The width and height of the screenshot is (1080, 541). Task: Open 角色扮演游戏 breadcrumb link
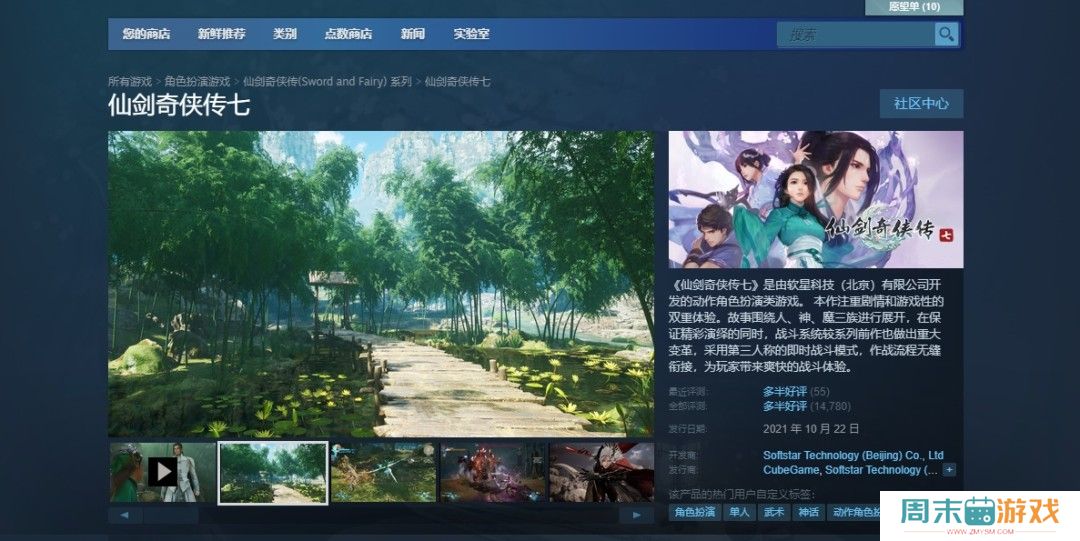(x=197, y=82)
